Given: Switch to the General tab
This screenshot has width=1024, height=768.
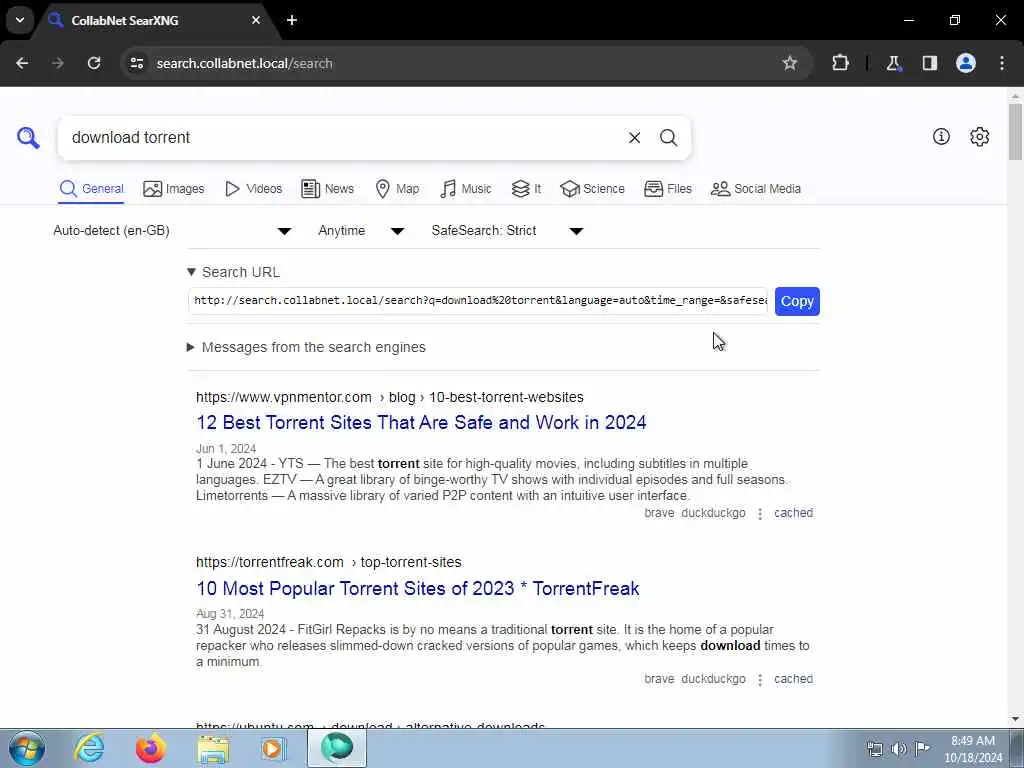Looking at the screenshot, I should tap(91, 189).
